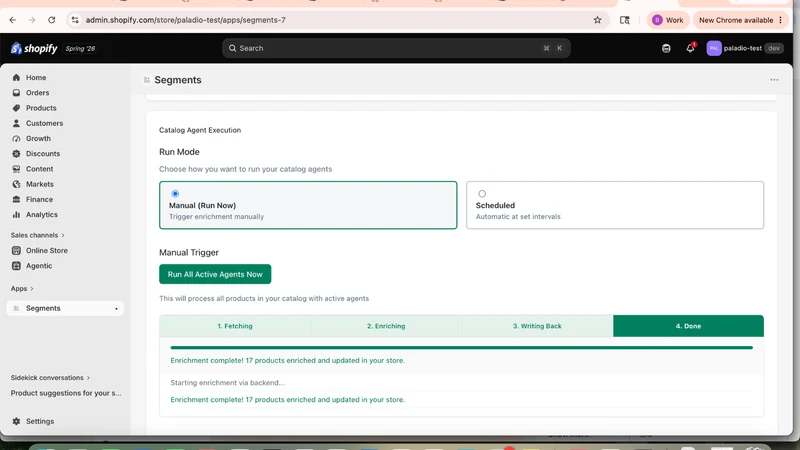
Task: Reload the page in the browser
Action: [52, 20]
